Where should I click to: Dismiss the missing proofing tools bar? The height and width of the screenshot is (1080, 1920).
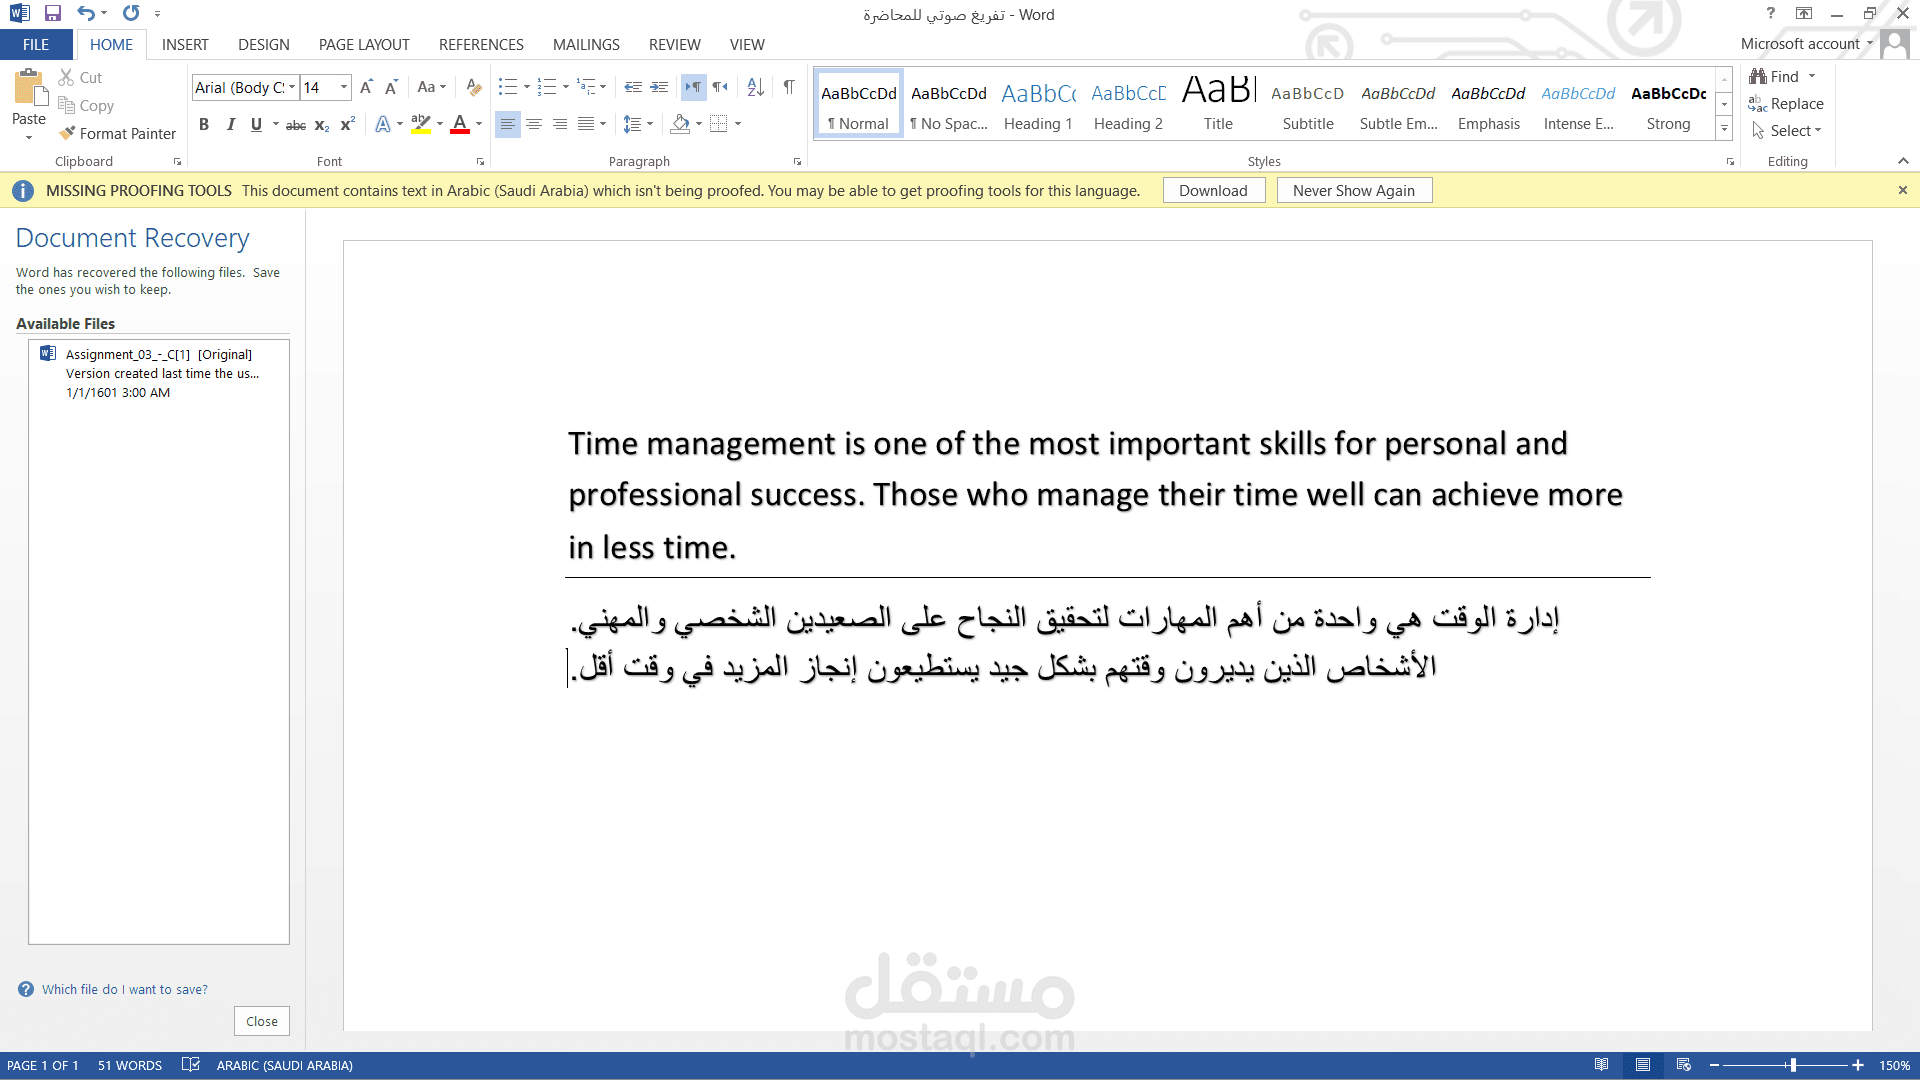click(x=1902, y=190)
